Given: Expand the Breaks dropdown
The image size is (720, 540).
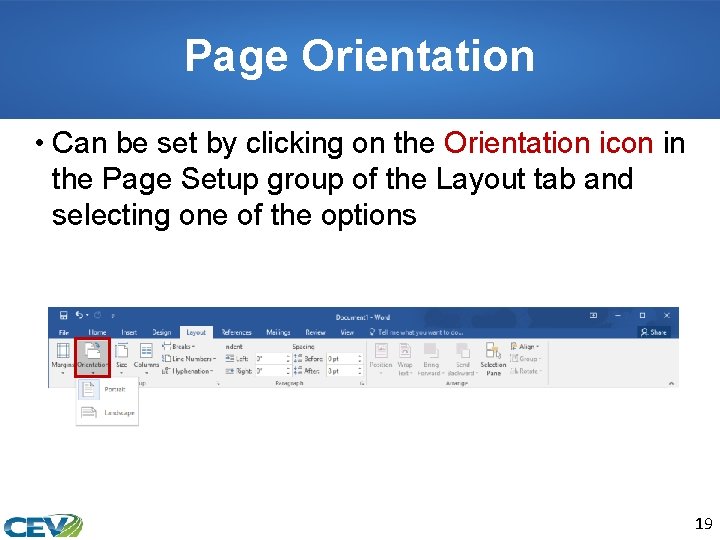Looking at the screenshot, I should point(179,346).
